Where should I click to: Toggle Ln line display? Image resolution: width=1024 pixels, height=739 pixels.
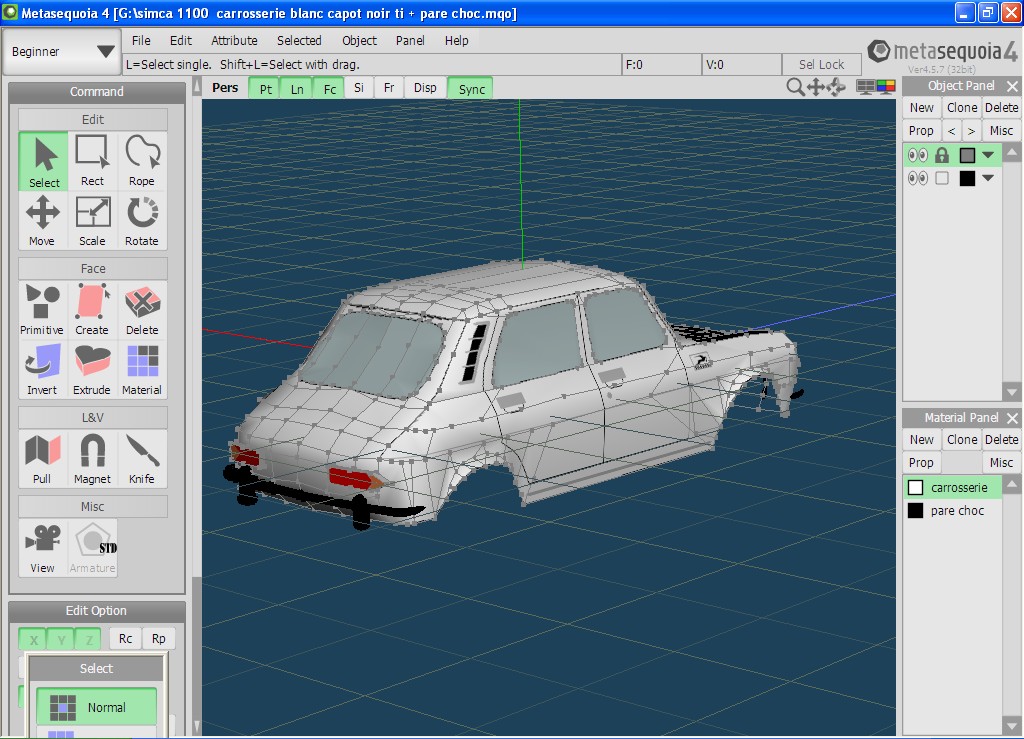tap(297, 89)
